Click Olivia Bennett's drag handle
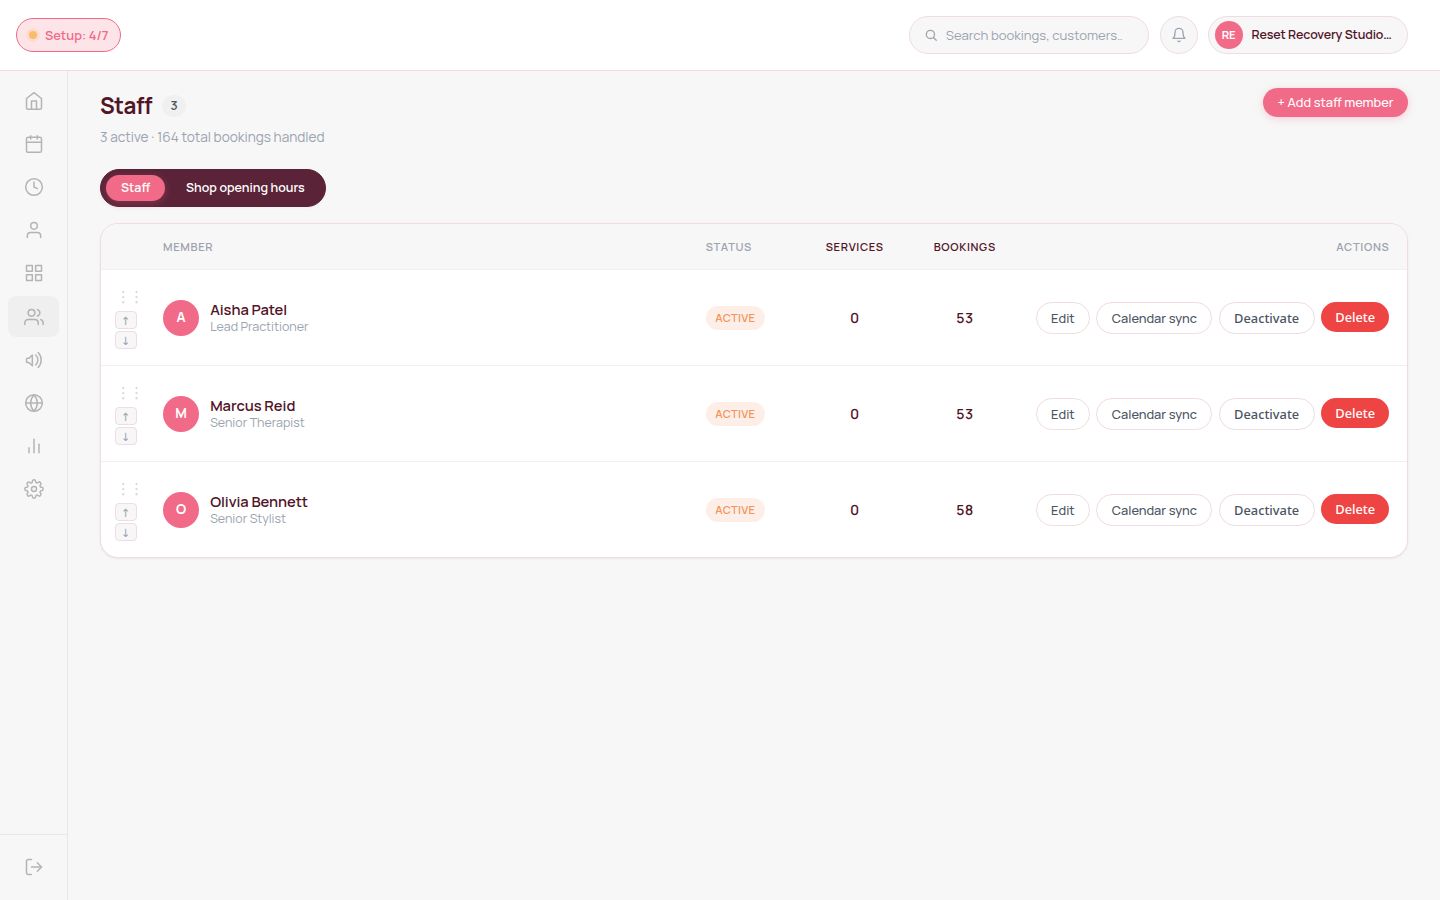 coord(130,489)
